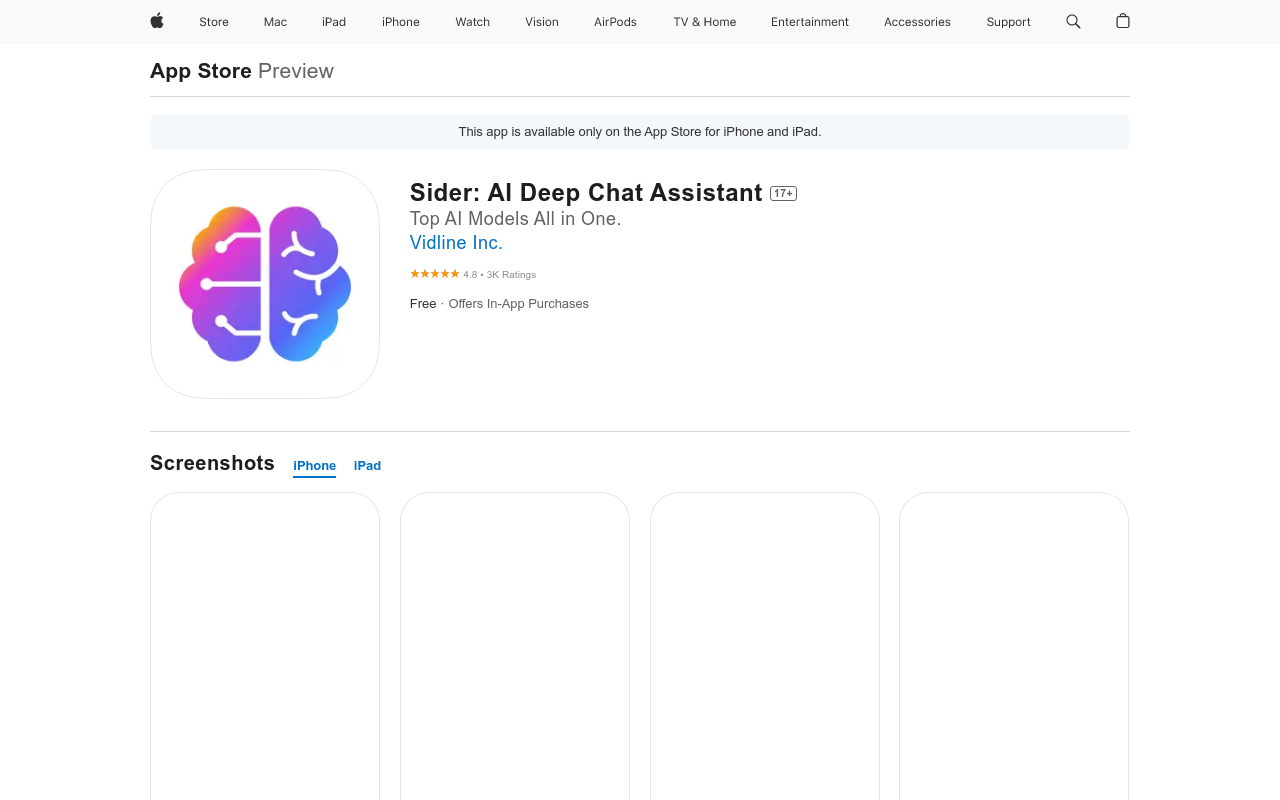Click the app title Sider: AI Deep Chat Assistant
The height and width of the screenshot is (800, 1280).
(586, 193)
